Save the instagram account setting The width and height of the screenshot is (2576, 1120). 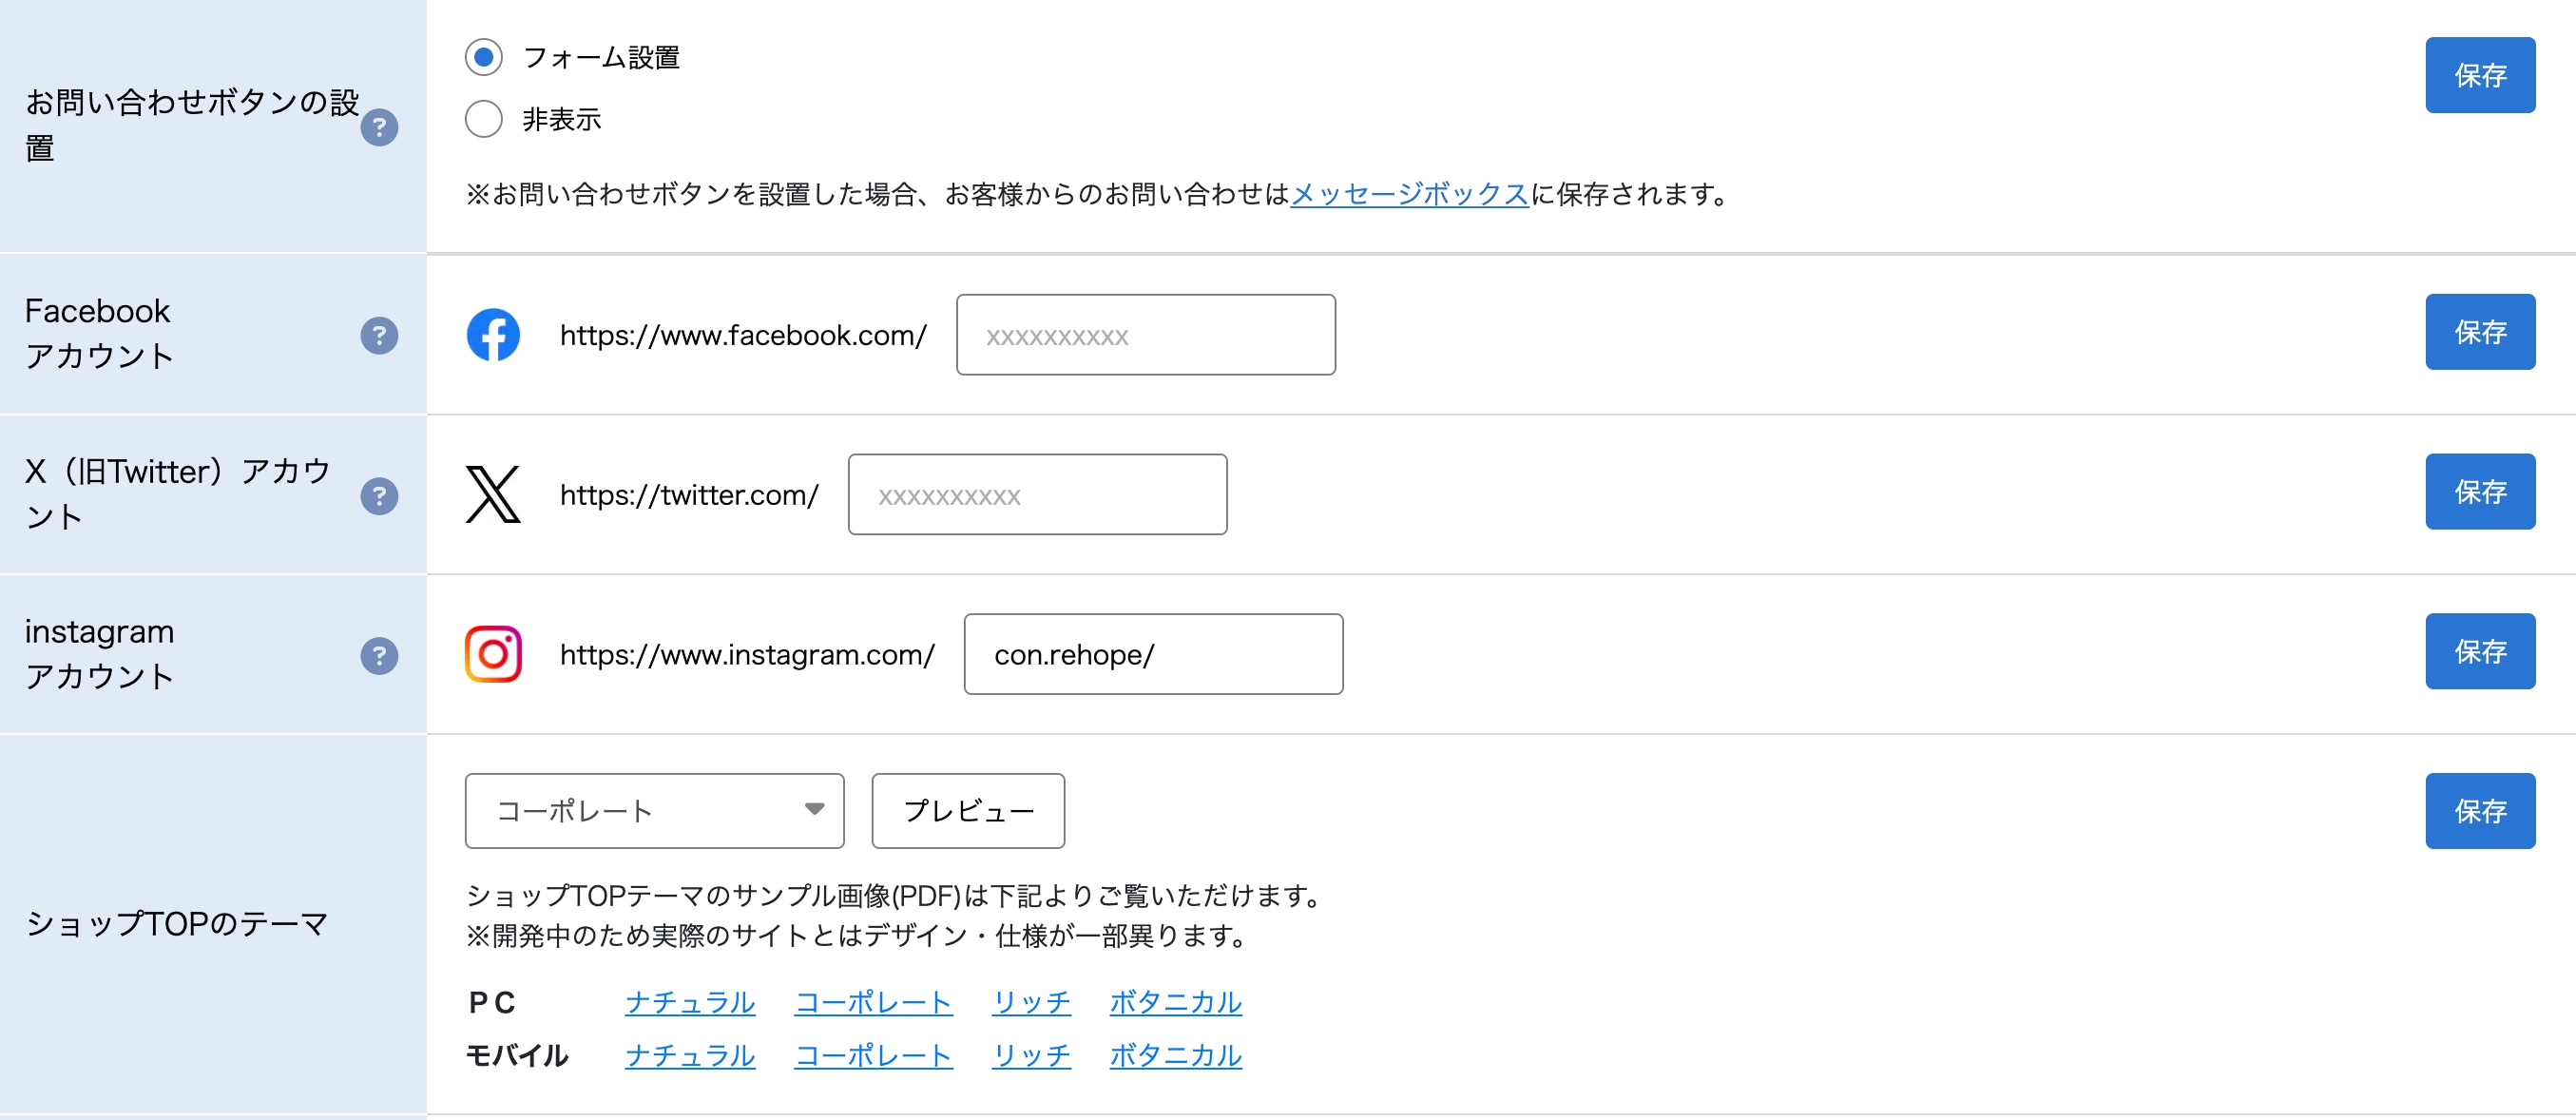click(x=2479, y=651)
